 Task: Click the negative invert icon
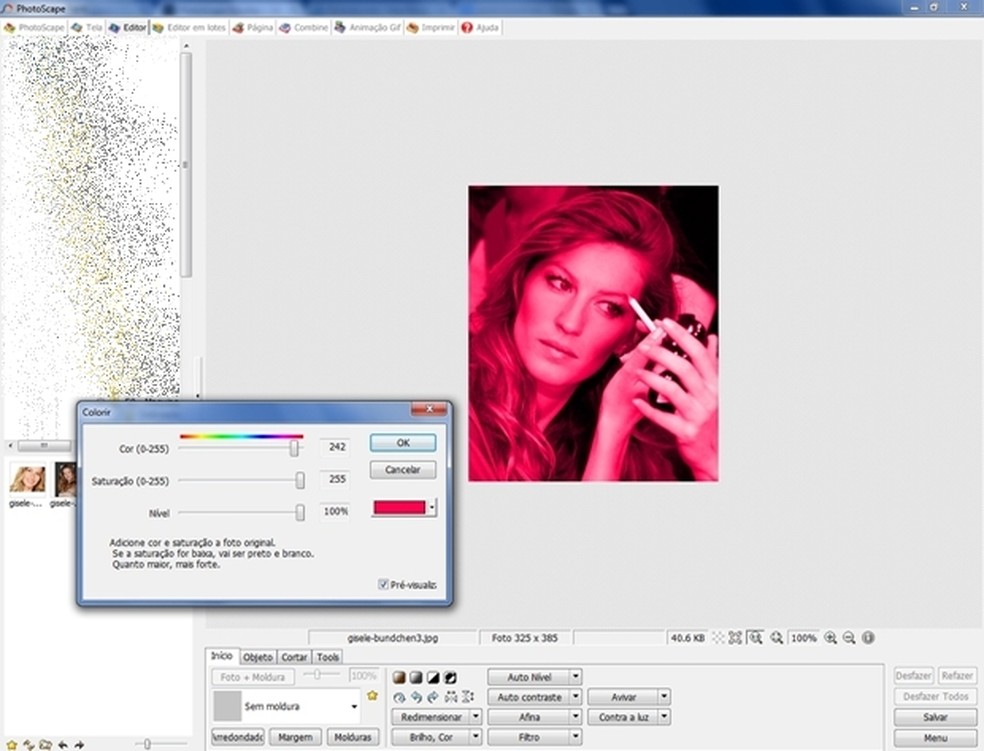coord(450,677)
